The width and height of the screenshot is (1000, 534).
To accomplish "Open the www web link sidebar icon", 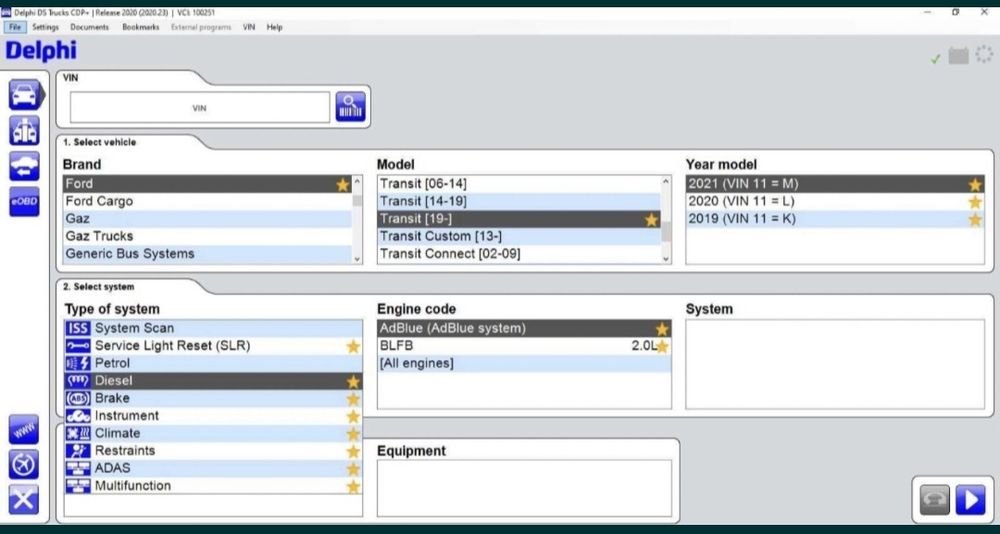I will 24,429.
